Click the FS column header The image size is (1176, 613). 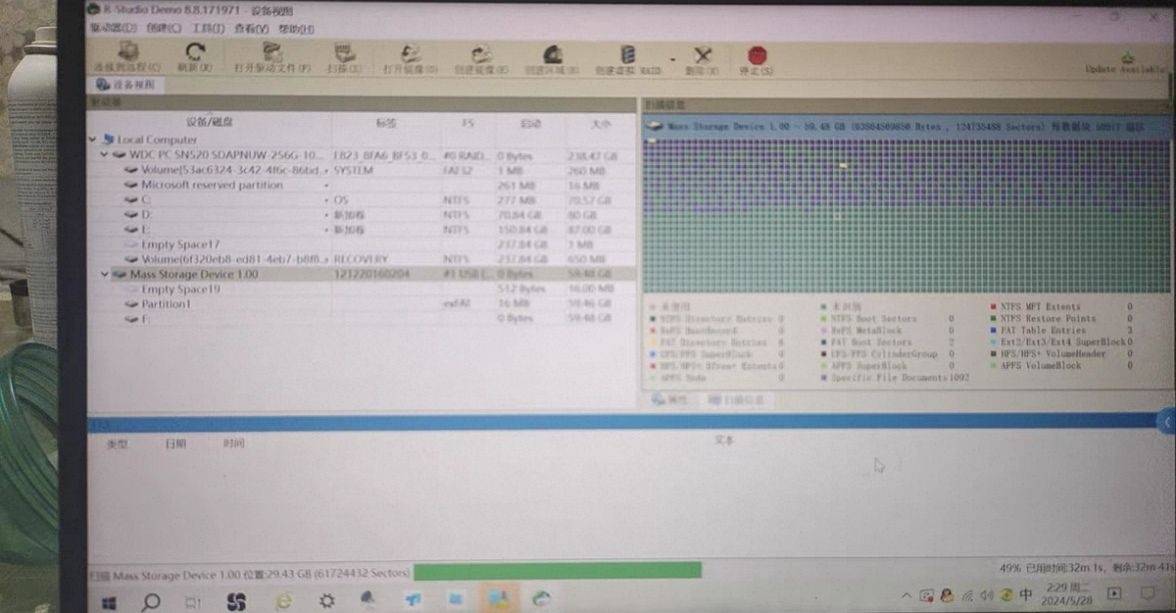pyautogui.click(x=468, y=123)
